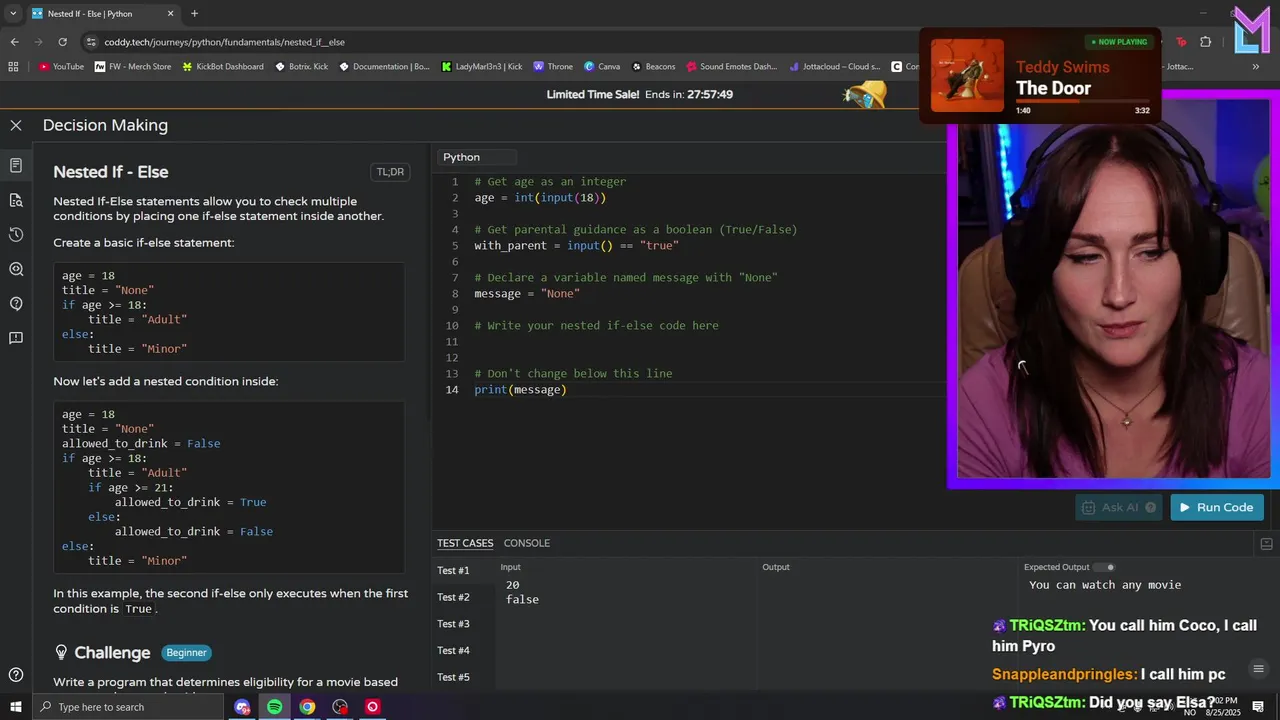Screen dimensions: 1280x720
Task: Open the Botrix. Kick bookmark
Action: tap(301, 67)
